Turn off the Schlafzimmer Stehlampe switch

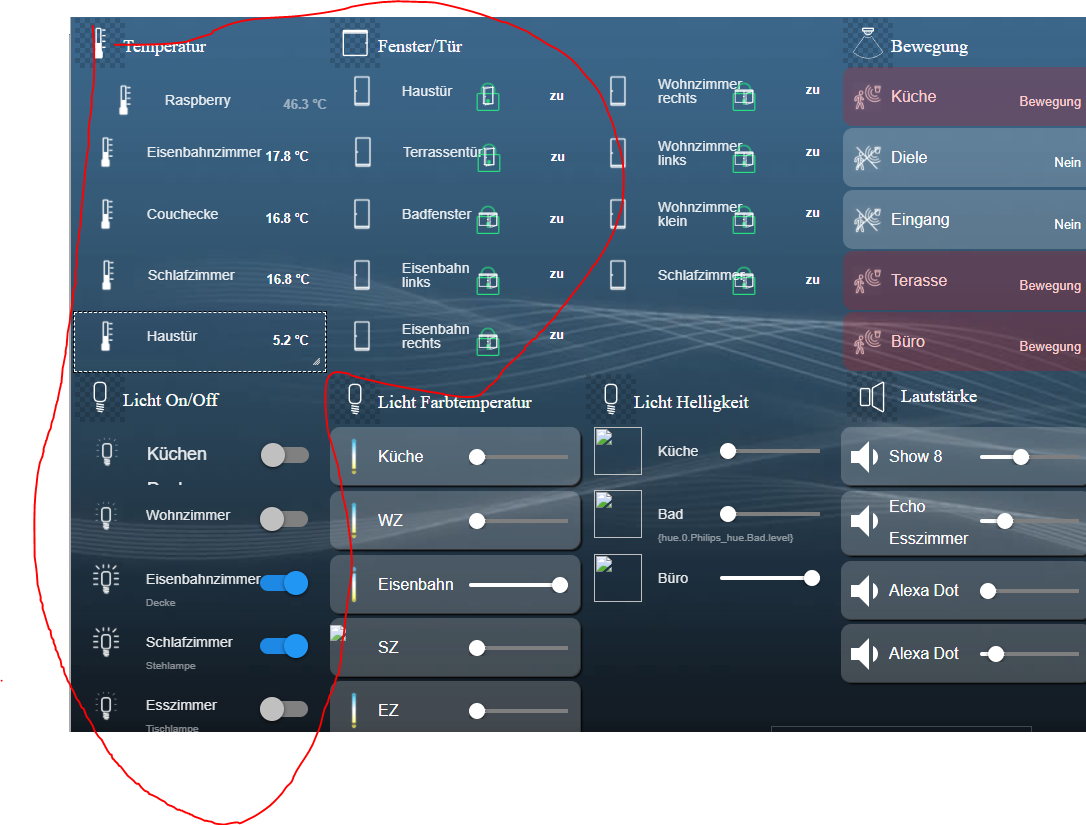[x=284, y=646]
